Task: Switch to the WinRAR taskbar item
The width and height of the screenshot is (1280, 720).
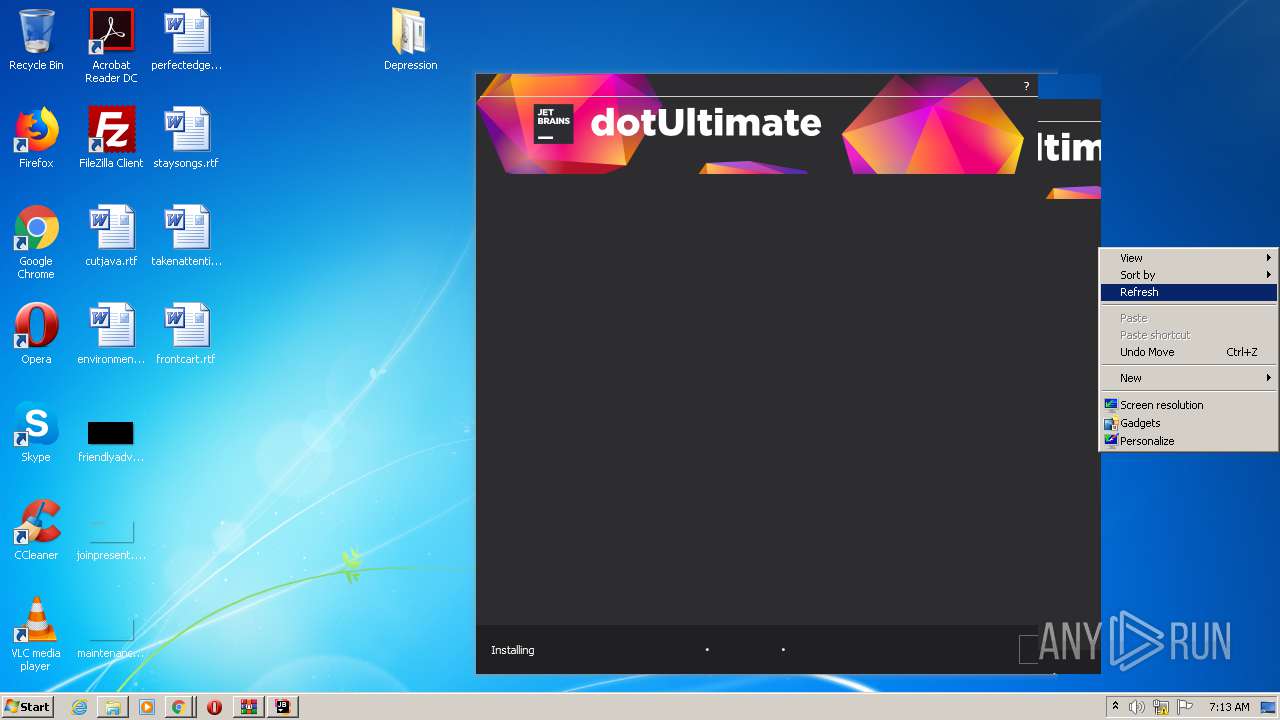Action: coord(248,707)
